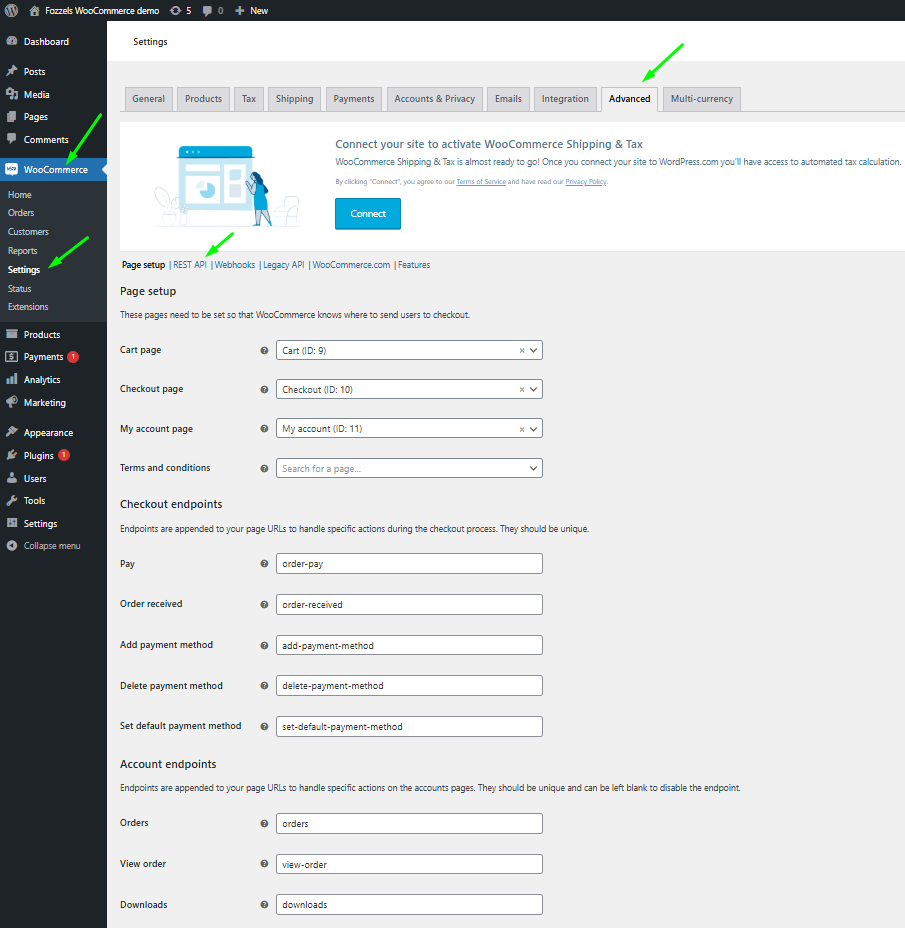Switch to Accounts & Privacy tab
Image resolution: width=905 pixels, height=928 pixels.
434,99
